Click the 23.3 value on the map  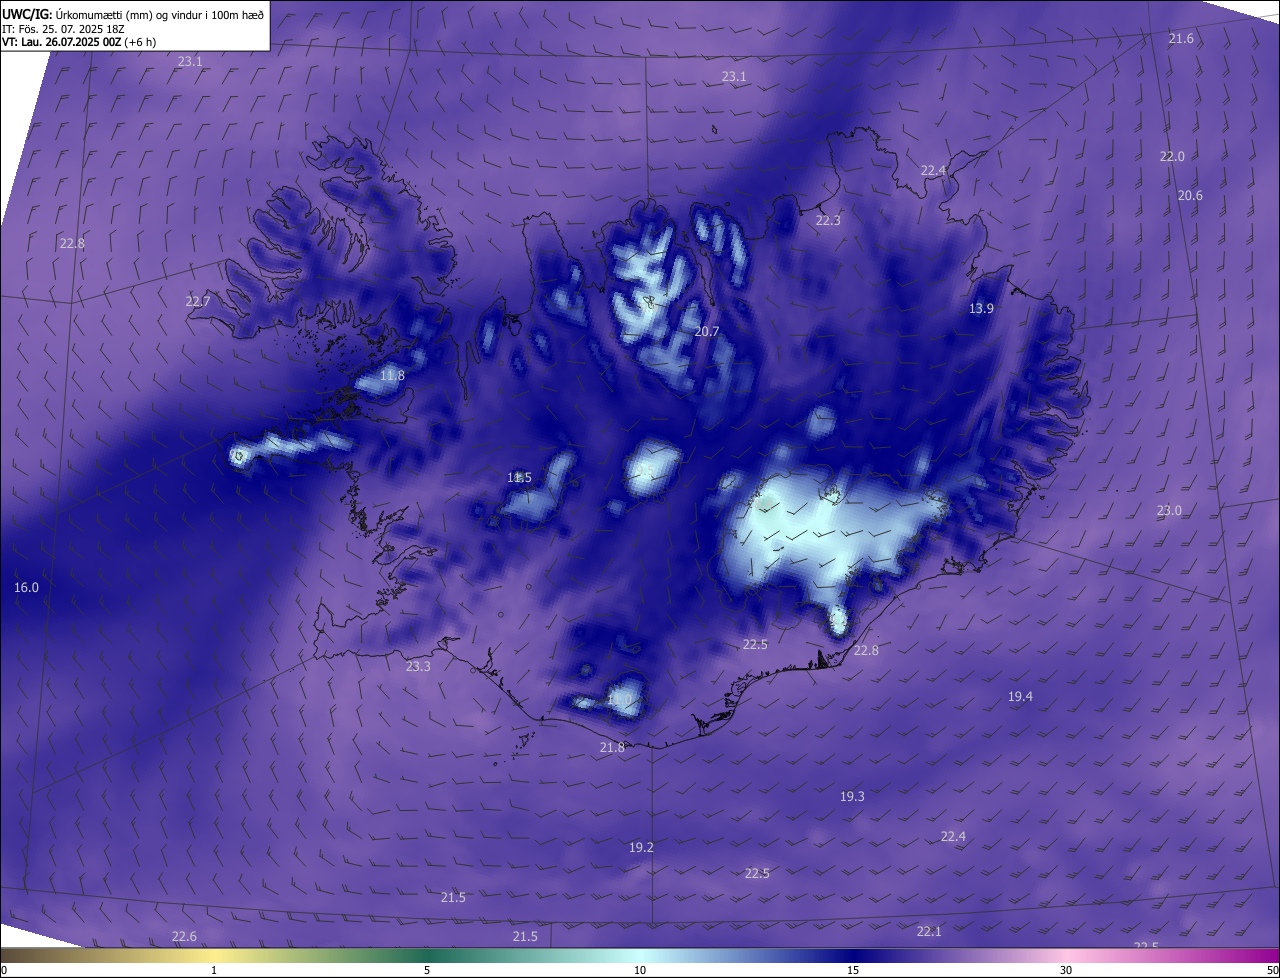(418, 666)
